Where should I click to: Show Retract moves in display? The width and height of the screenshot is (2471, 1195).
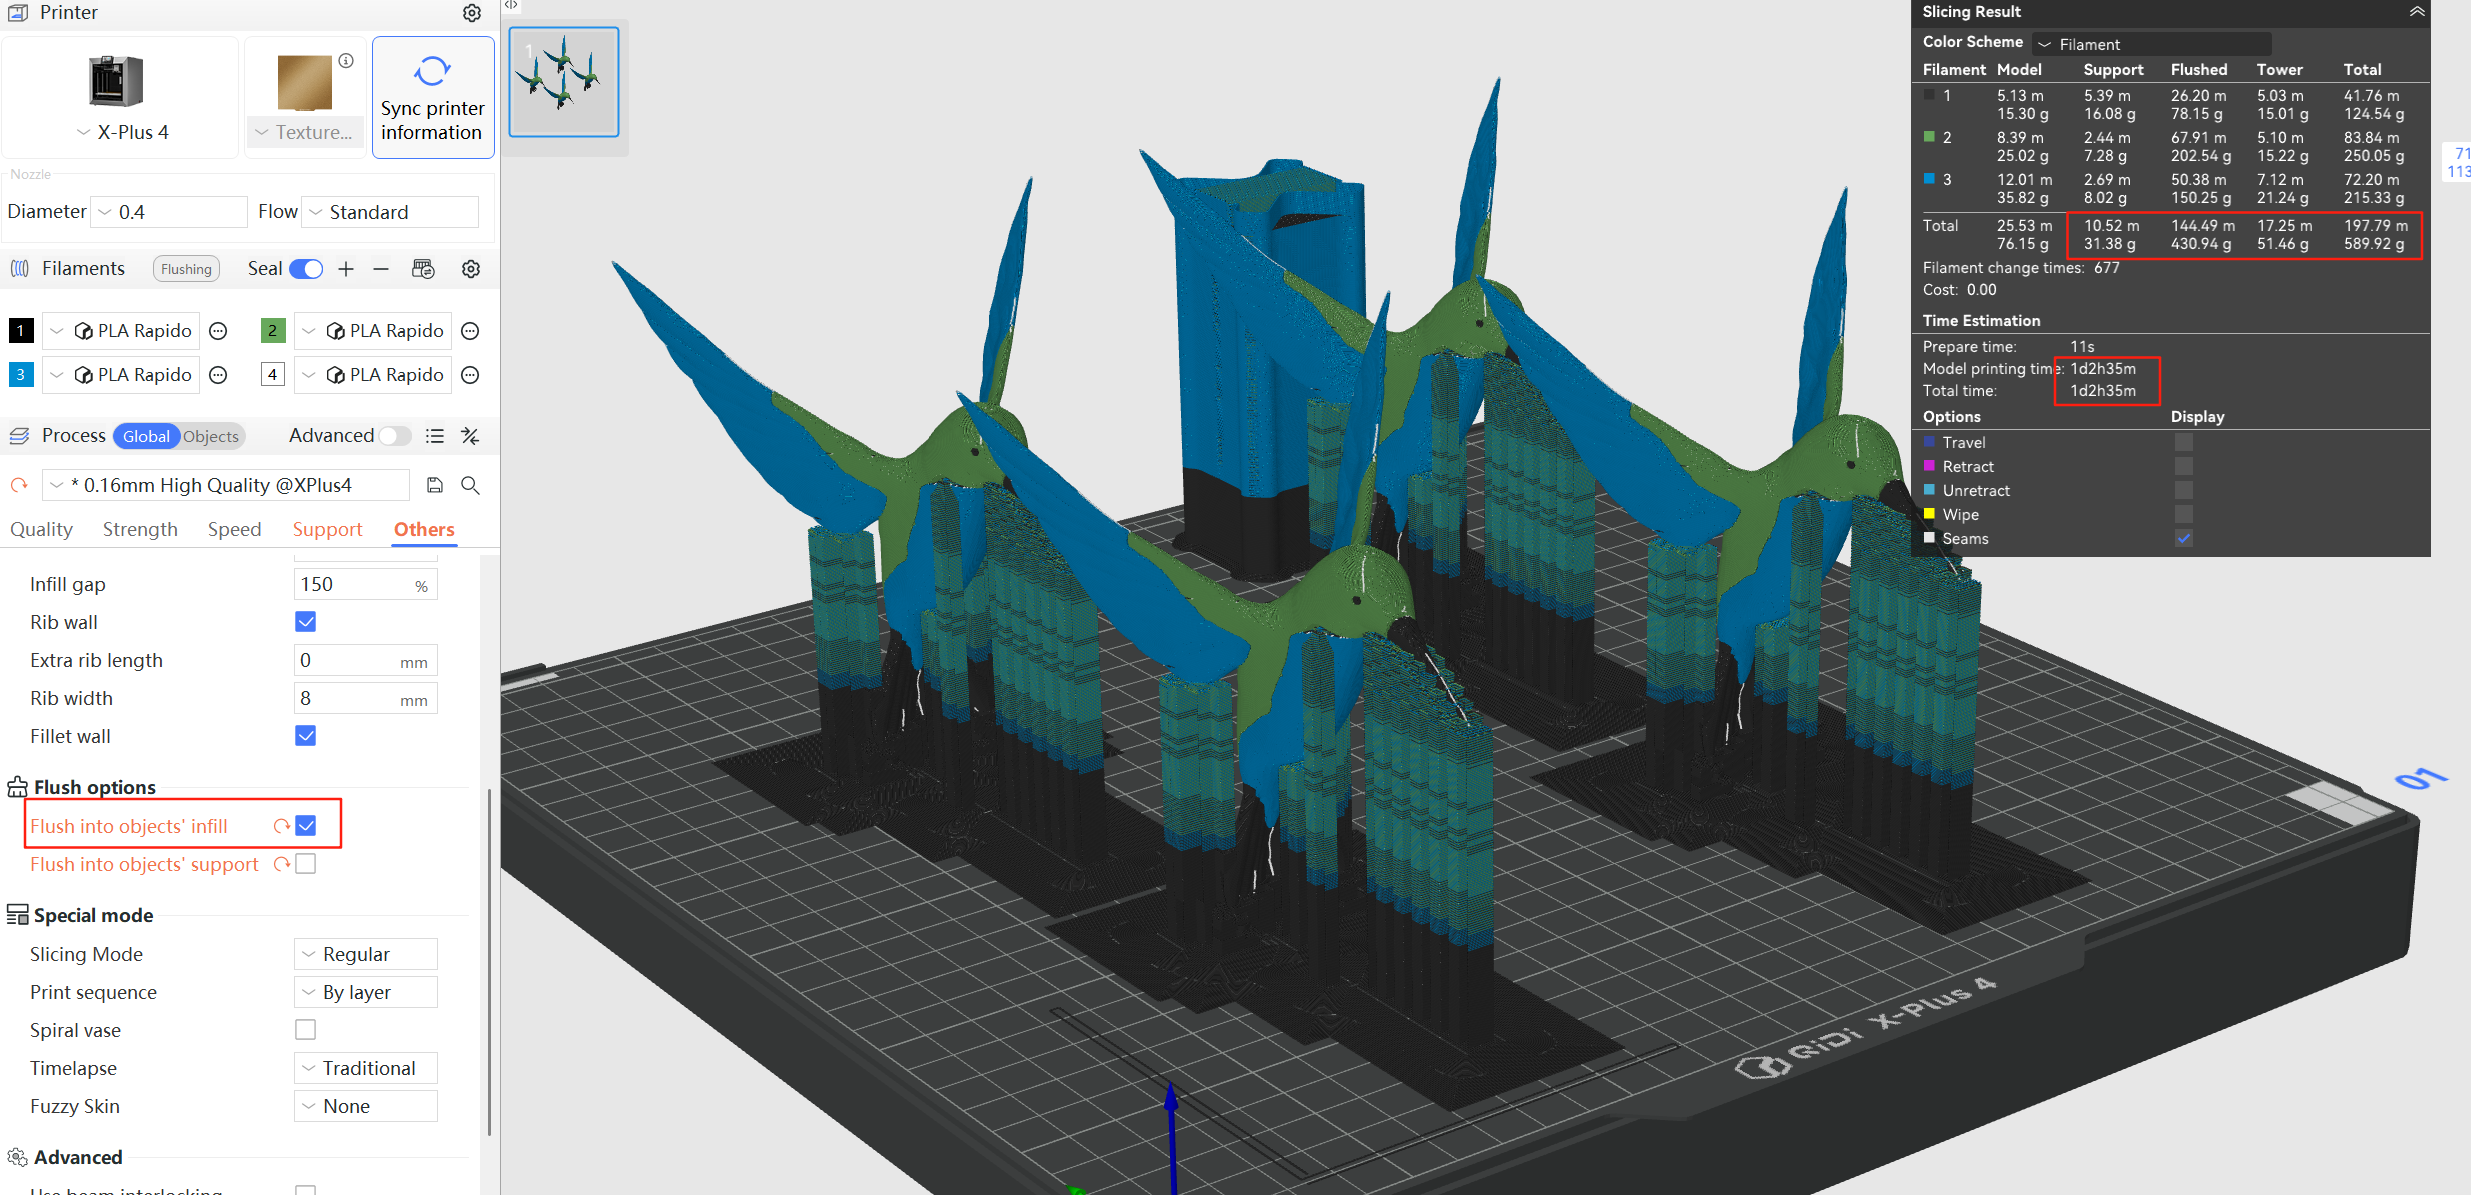click(2184, 466)
